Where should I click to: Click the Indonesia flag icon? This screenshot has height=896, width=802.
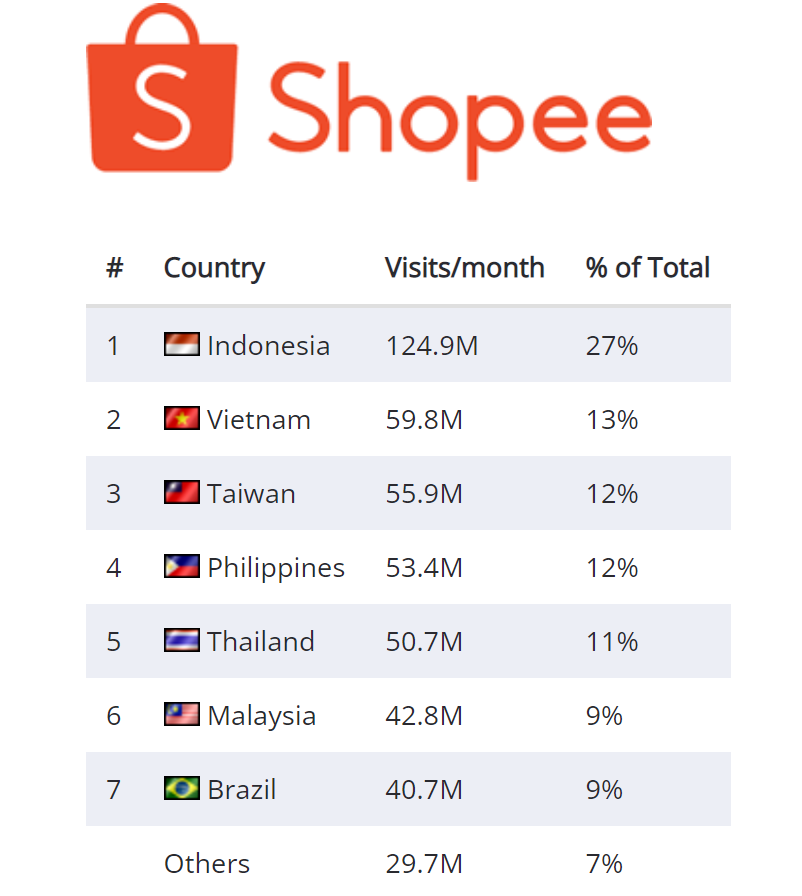click(x=182, y=345)
